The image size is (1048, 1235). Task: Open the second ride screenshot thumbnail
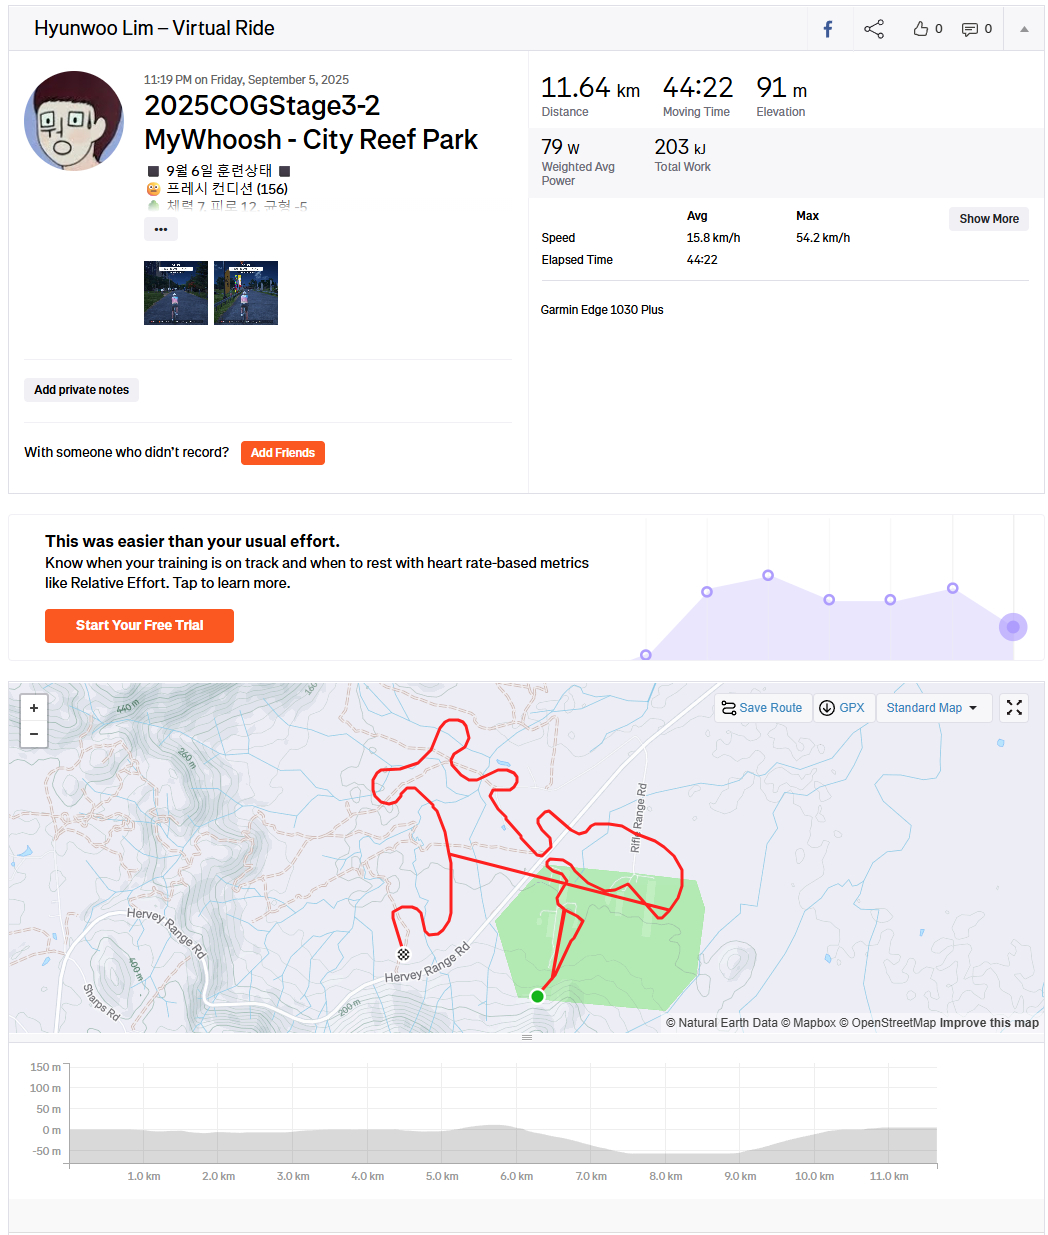[x=246, y=293]
